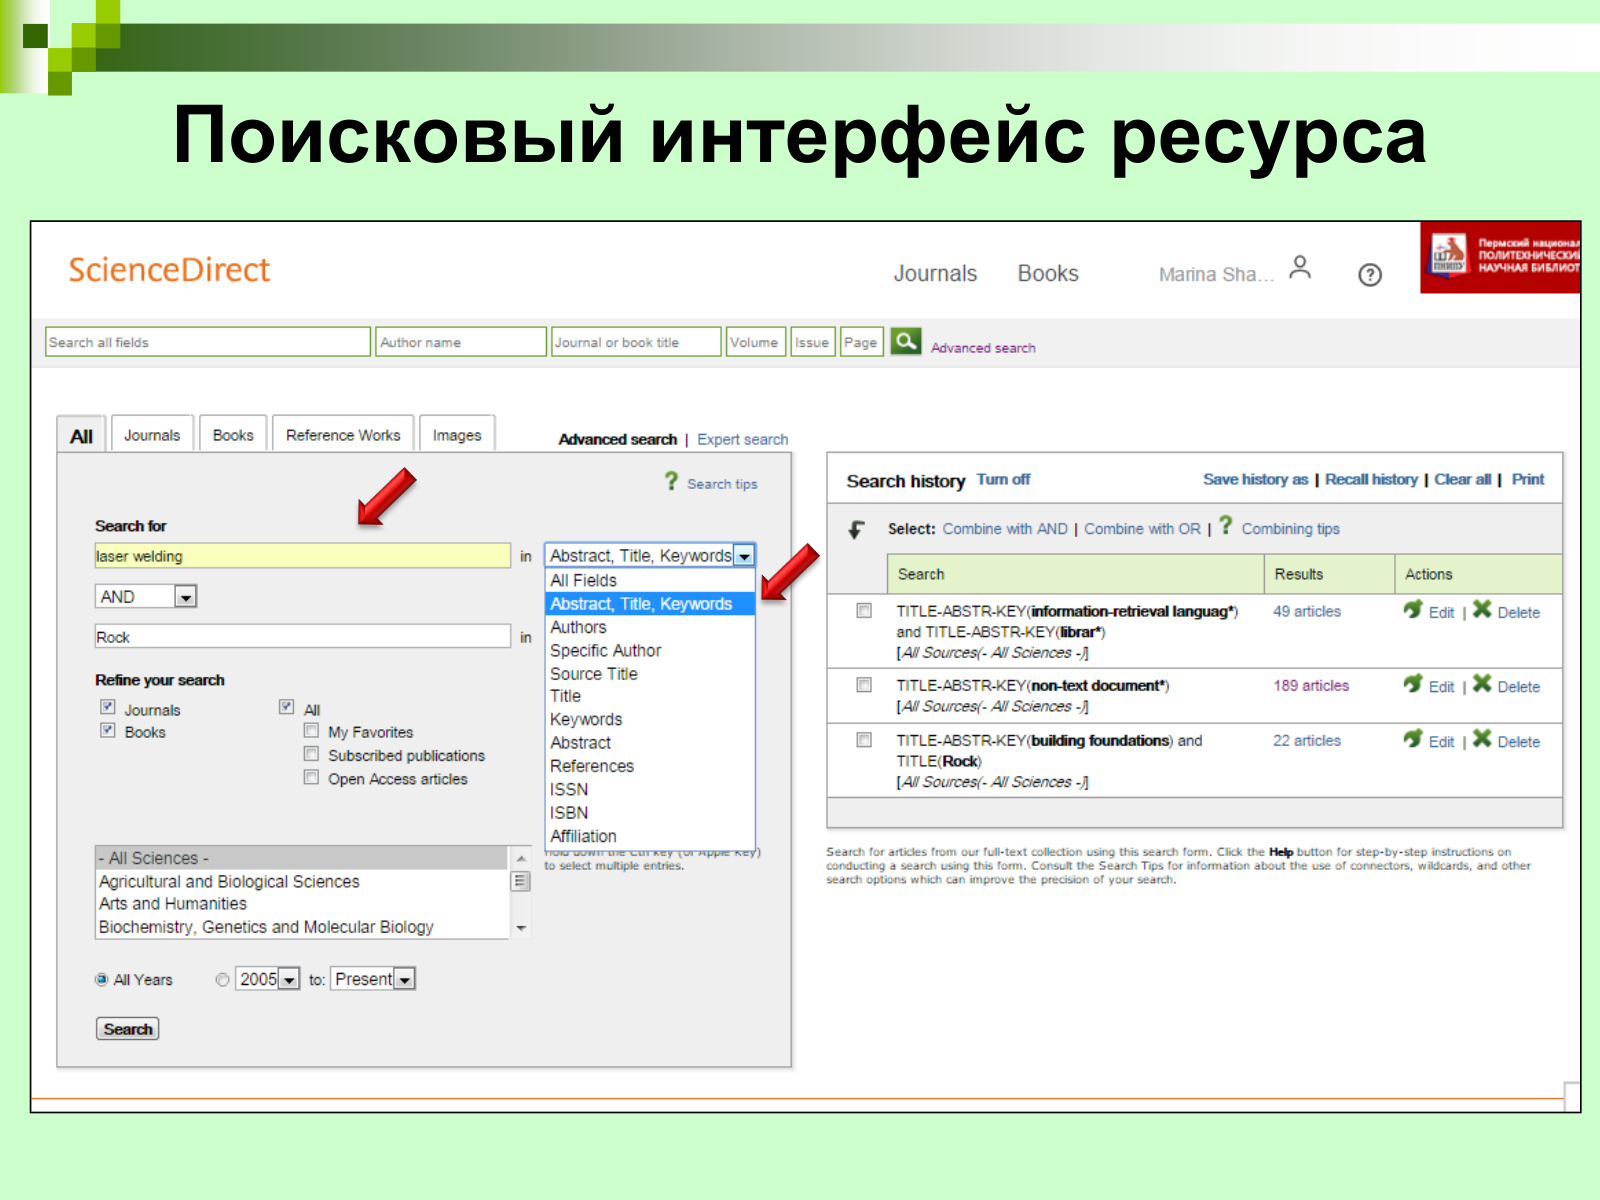The width and height of the screenshot is (1600, 1200).
Task: Check the building foundations history row
Action: [864, 740]
